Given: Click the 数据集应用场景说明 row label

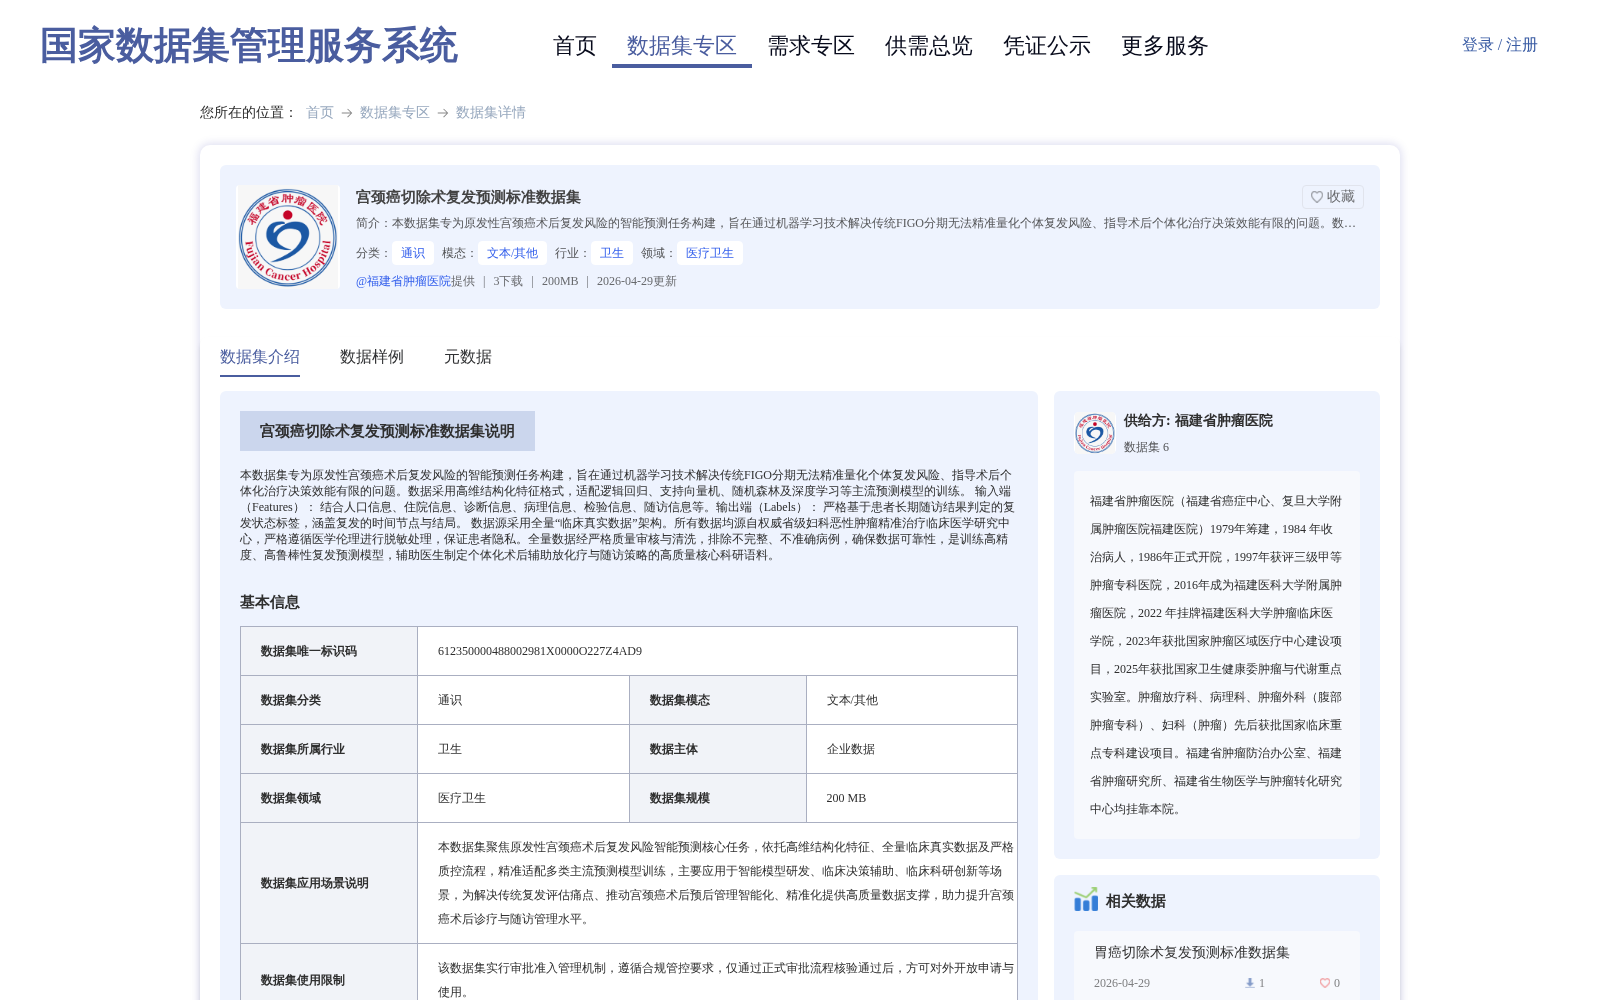Looking at the screenshot, I should point(315,883).
